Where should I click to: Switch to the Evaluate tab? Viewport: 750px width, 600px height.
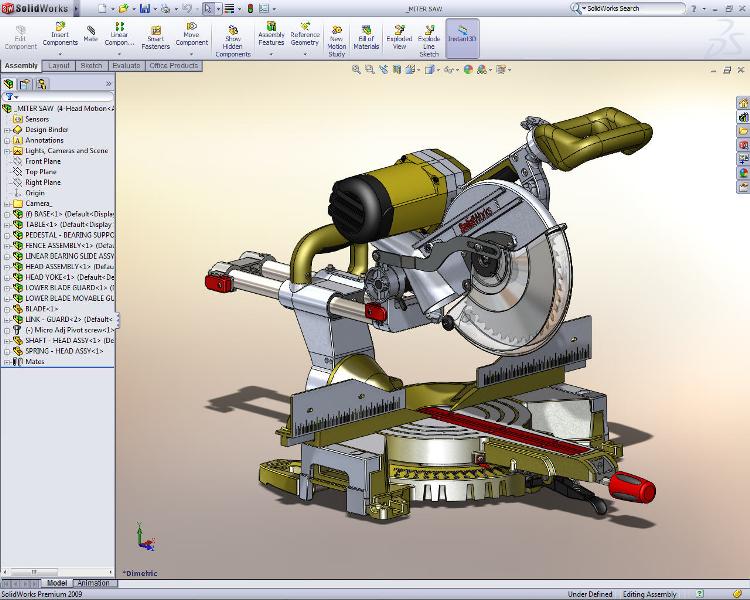click(x=126, y=66)
